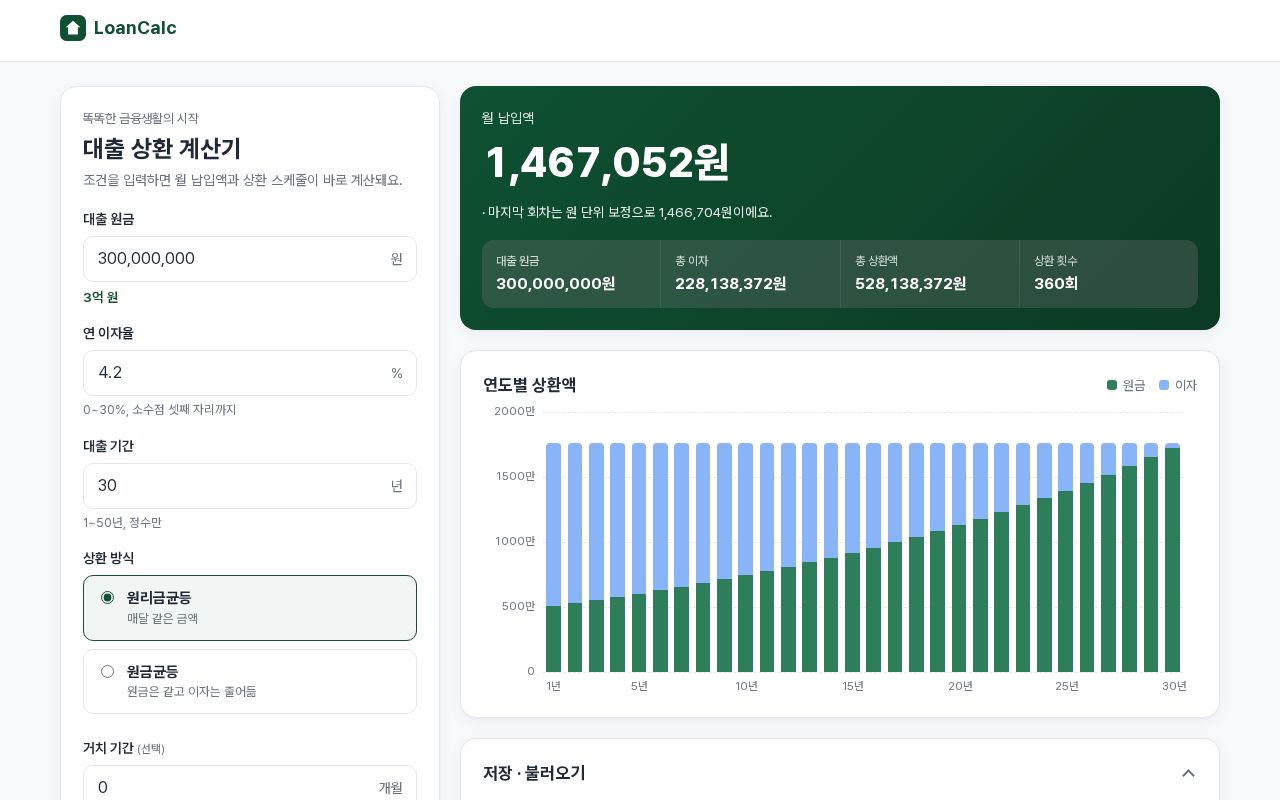This screenshot has height=800, width=1280.
Task: Click the 5년 x-axis label
Action: coord(639,686)
